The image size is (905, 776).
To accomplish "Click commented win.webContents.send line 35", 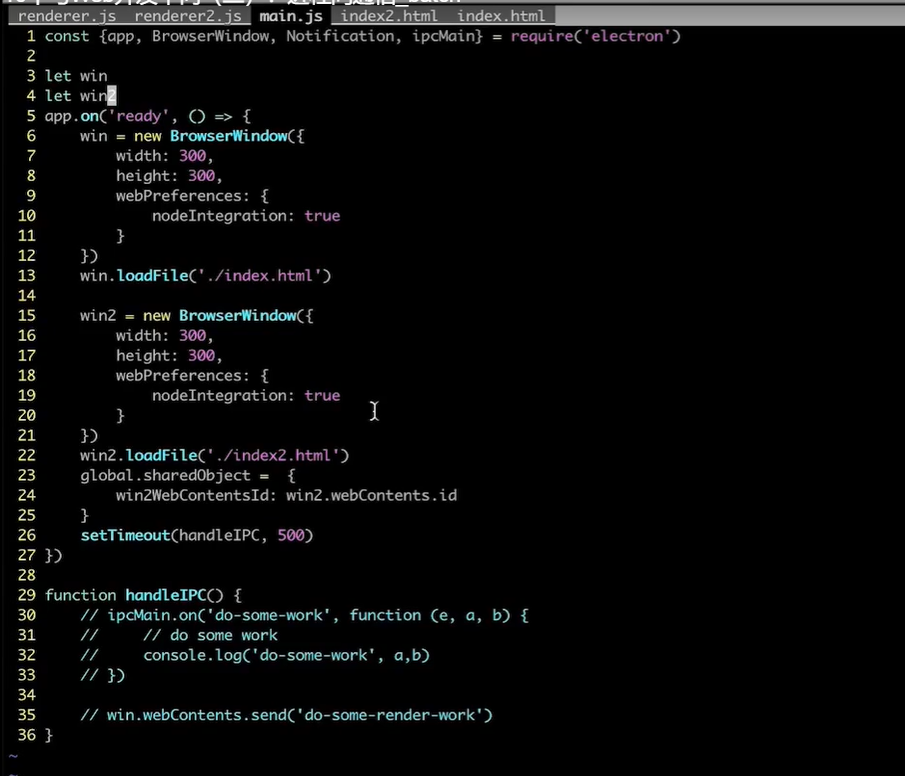I will pos(285,716).
